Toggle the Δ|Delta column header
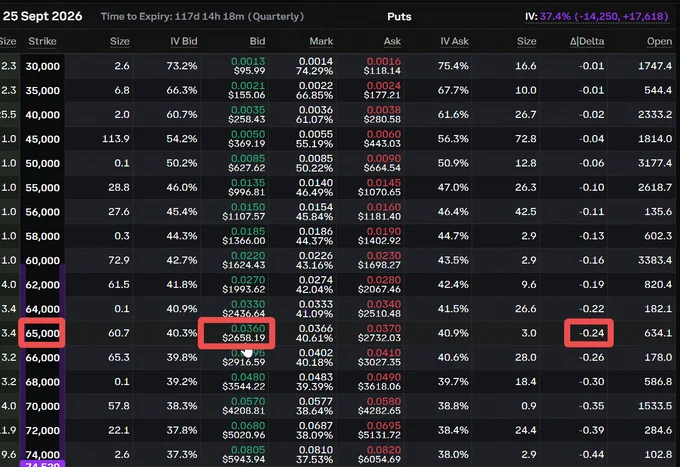680x467 pixels. click(x=587, y=41)
